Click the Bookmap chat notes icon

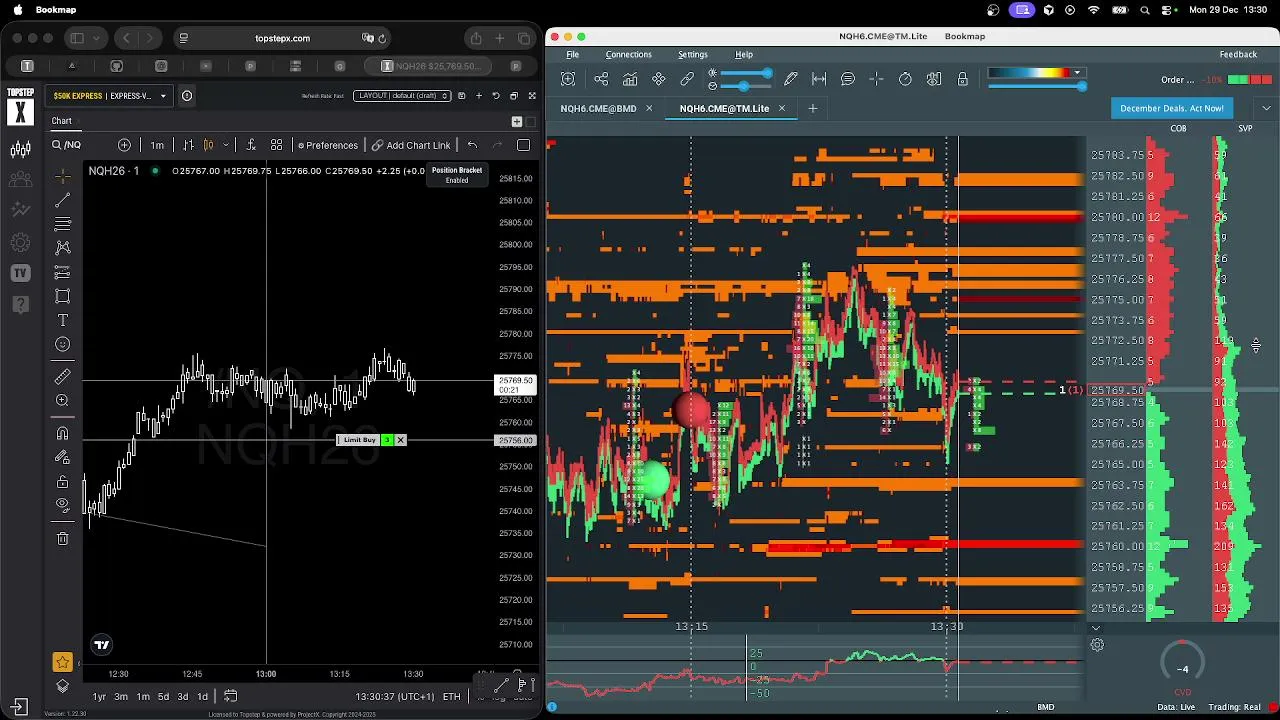pos(848,79)
